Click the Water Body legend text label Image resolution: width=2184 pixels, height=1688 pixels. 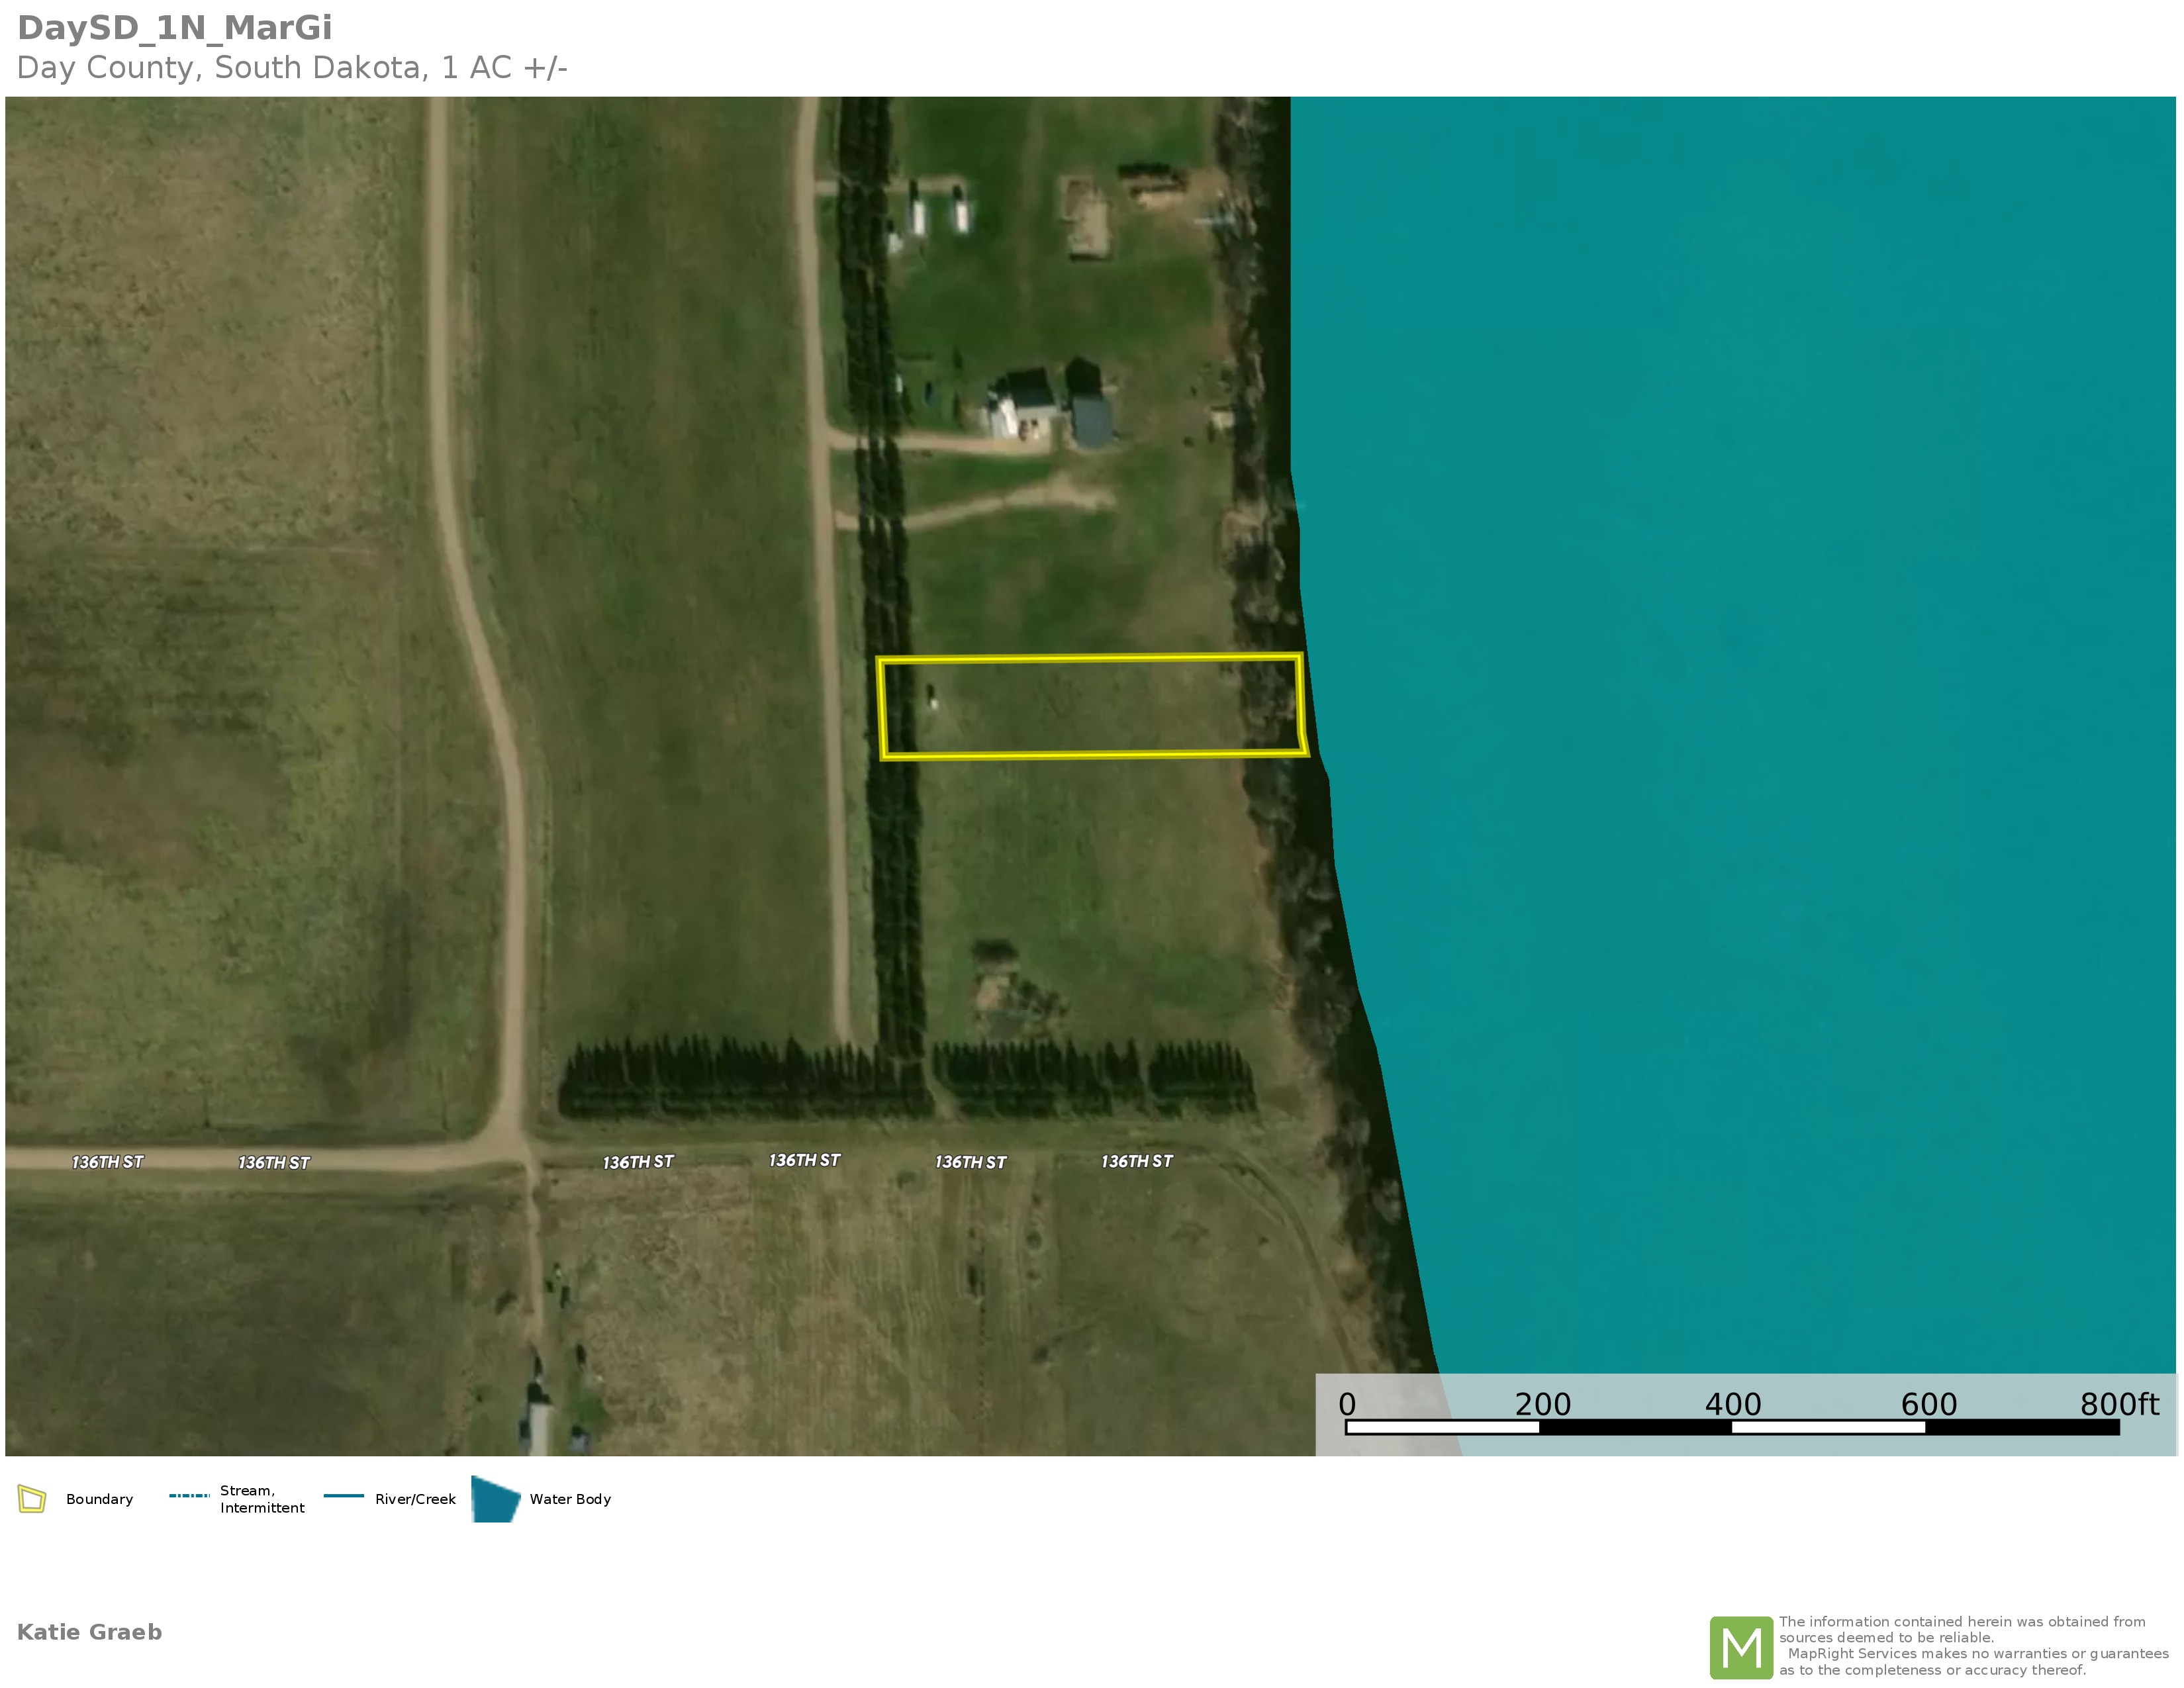click(570, 1499)
